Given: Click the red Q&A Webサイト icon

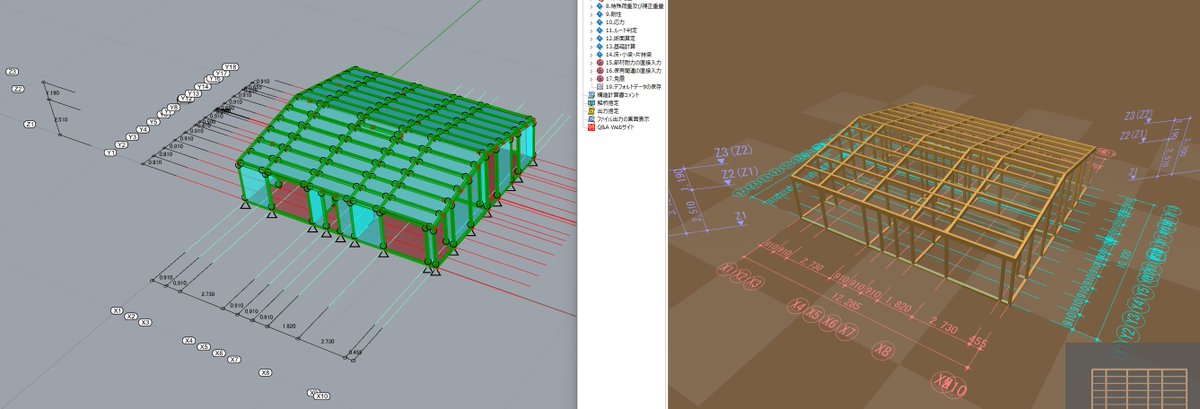Looking at the screenshot, I should click(590, 127).
